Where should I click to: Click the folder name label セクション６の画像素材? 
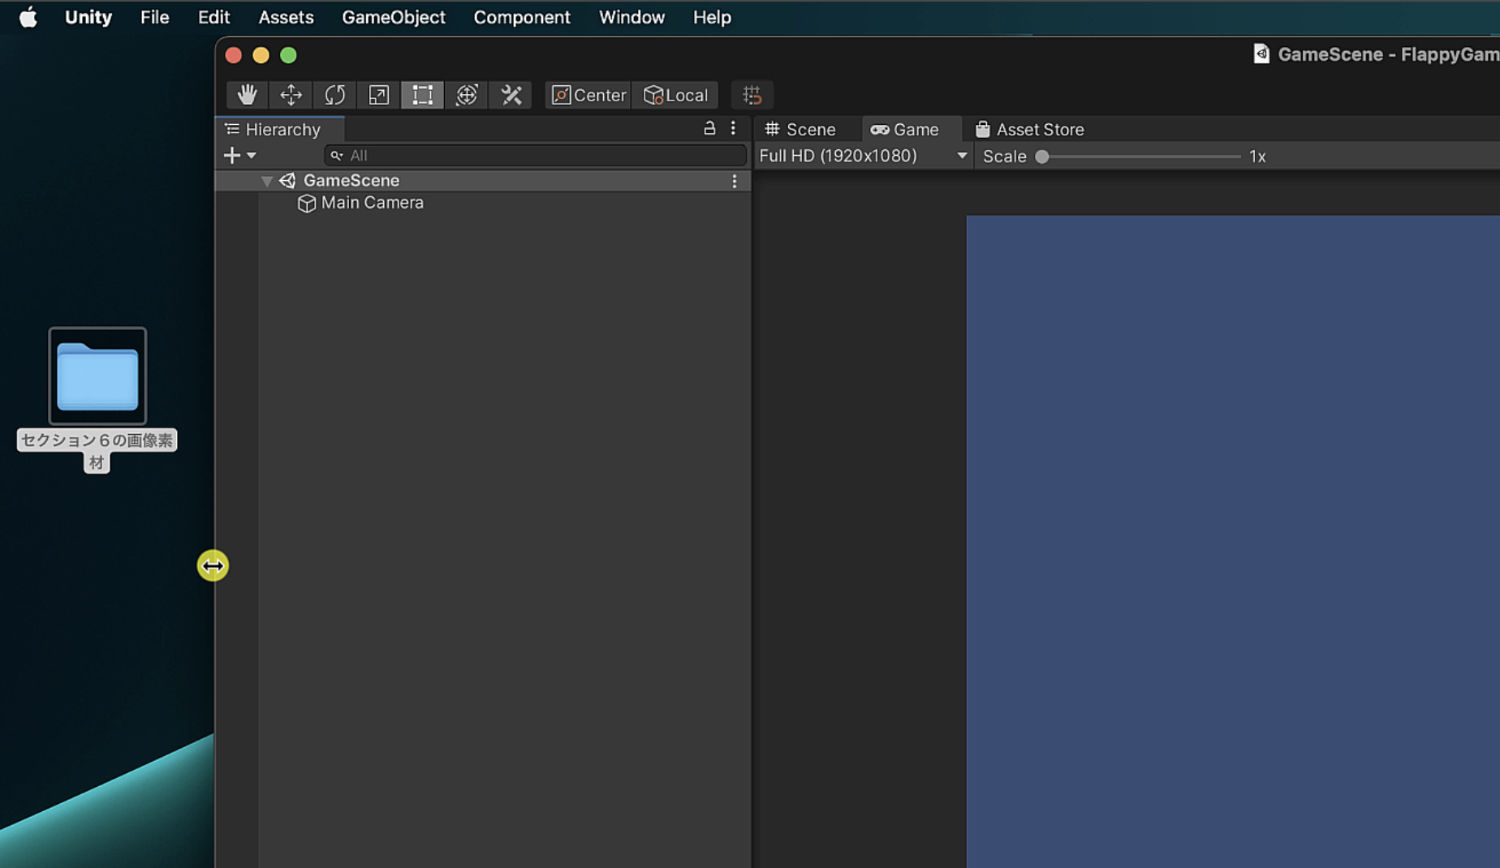click(x=97, y=451)
